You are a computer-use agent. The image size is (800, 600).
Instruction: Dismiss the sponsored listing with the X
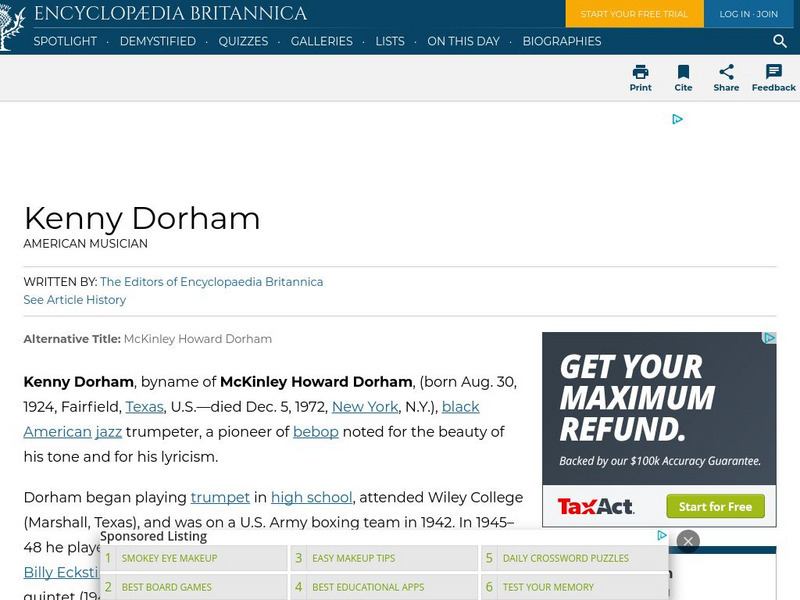(688, 540)
